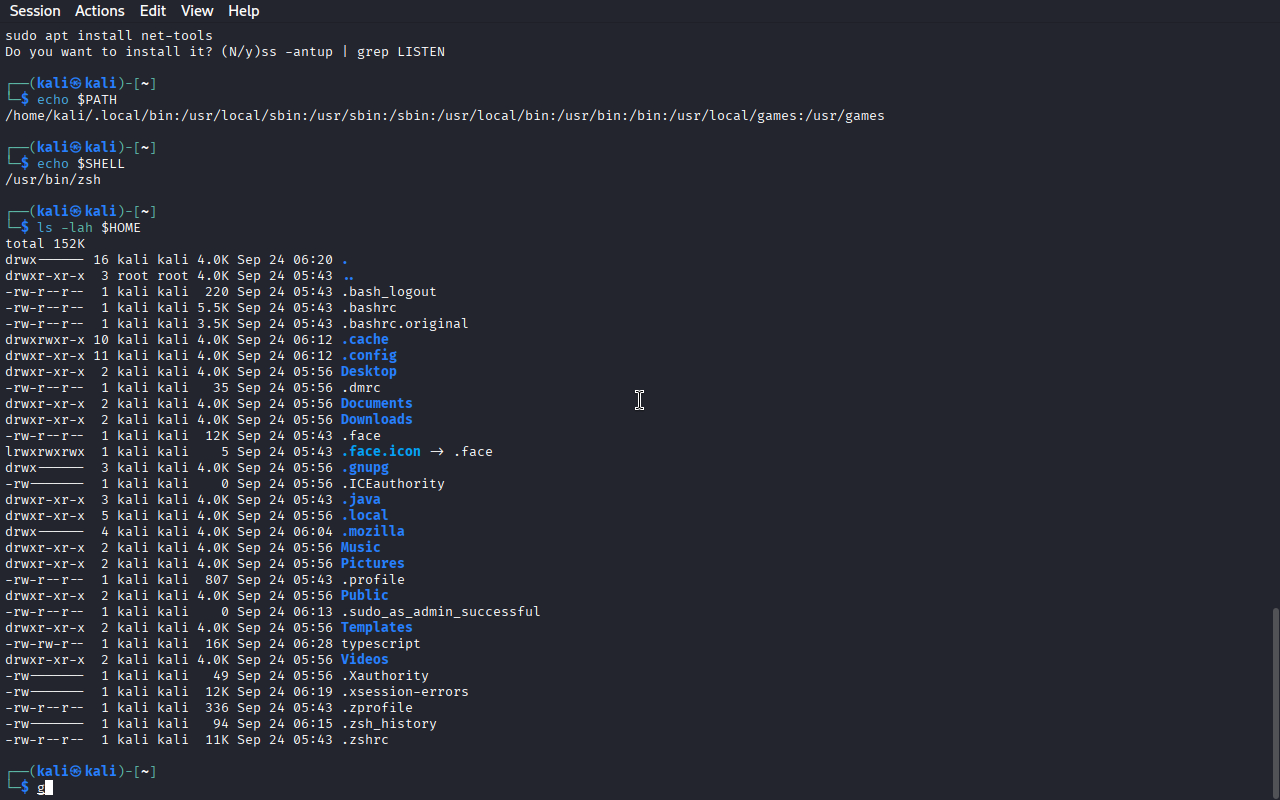Open the Help menu
This screenshot has width=1280, height=800.
(x=243, y=11)
